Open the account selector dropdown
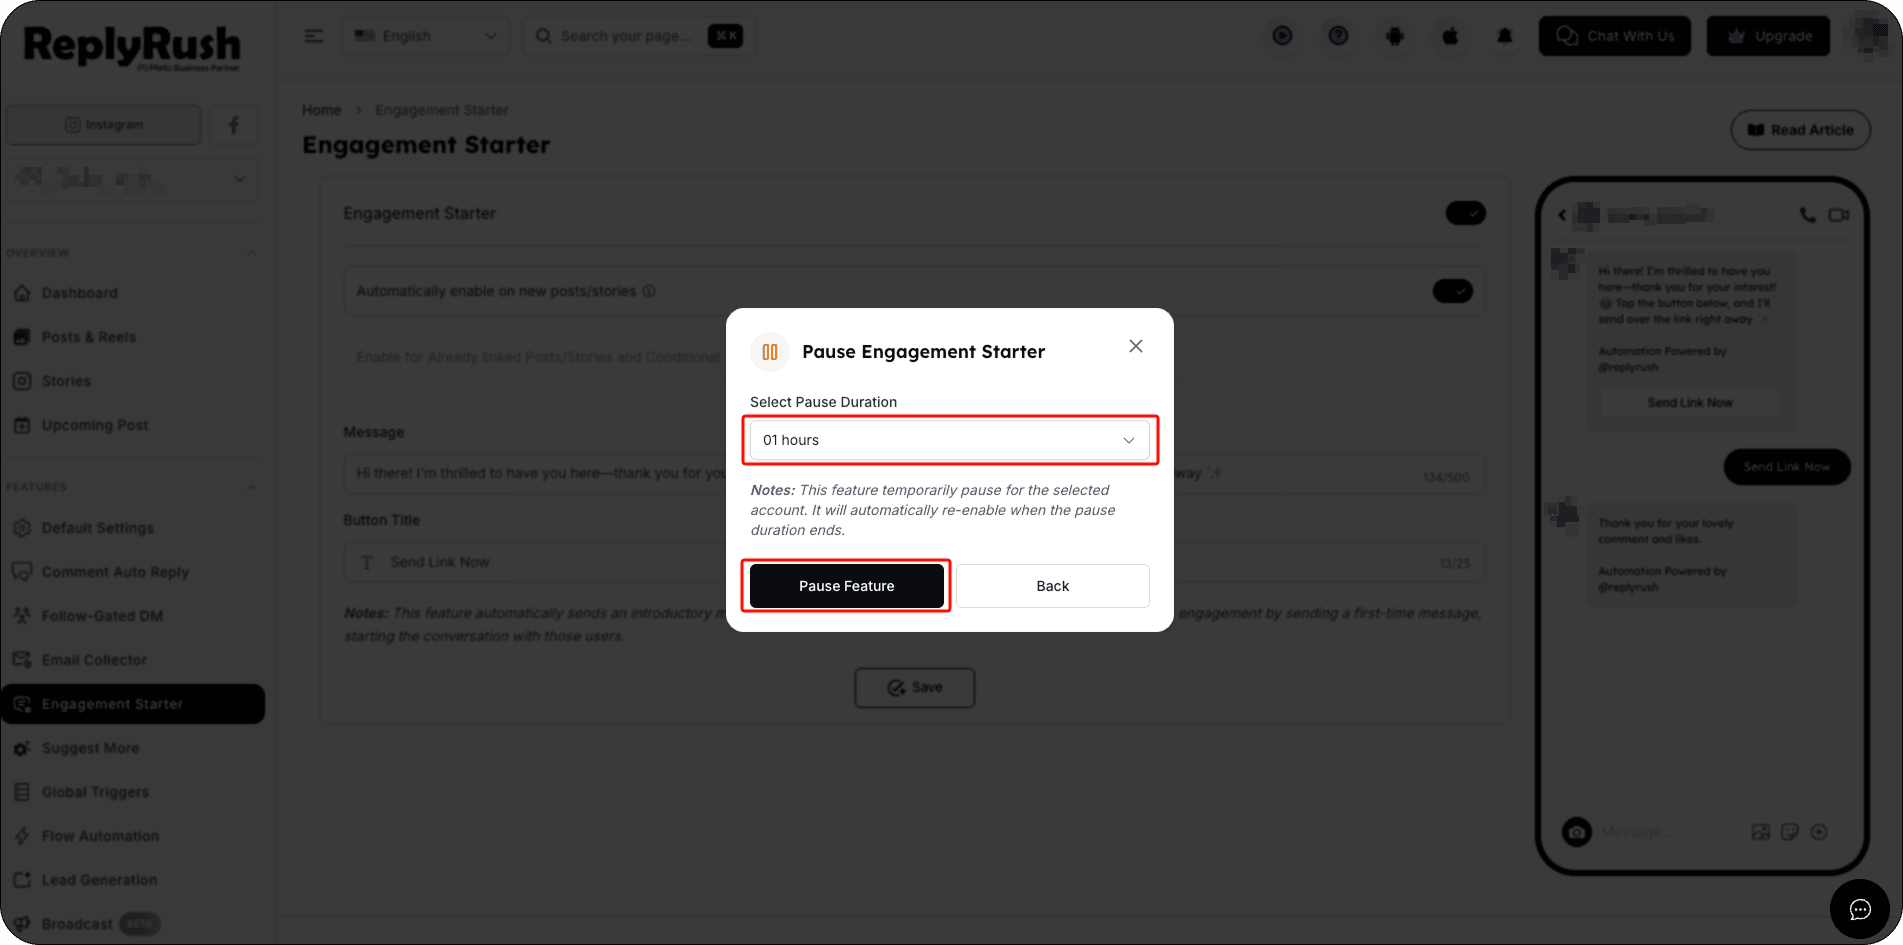This screenshot has height=945, width=1903. click(132, 179)
